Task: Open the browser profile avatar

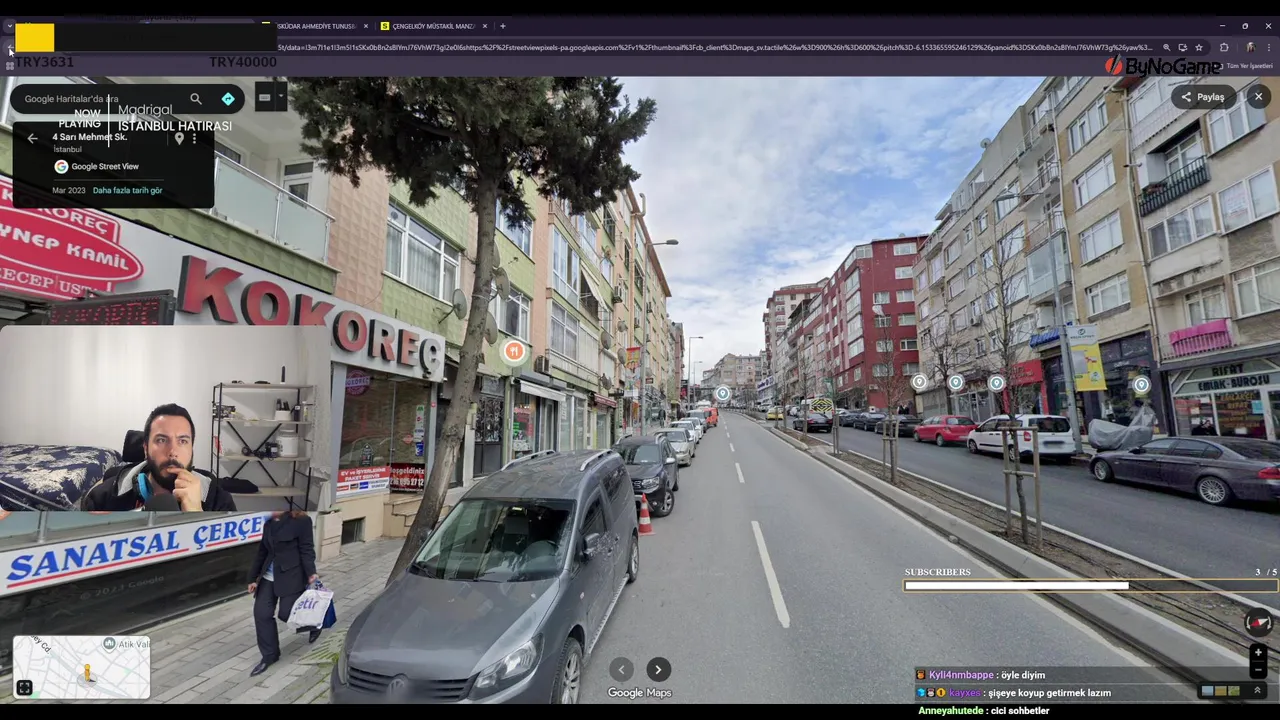Action: coord(1250,47)
